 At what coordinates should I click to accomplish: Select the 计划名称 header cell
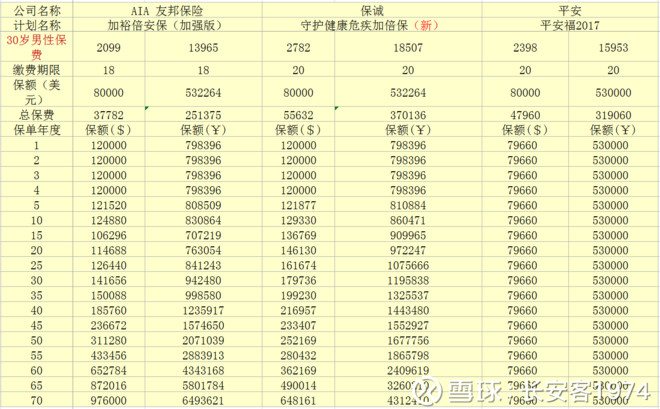coord(37,25)
